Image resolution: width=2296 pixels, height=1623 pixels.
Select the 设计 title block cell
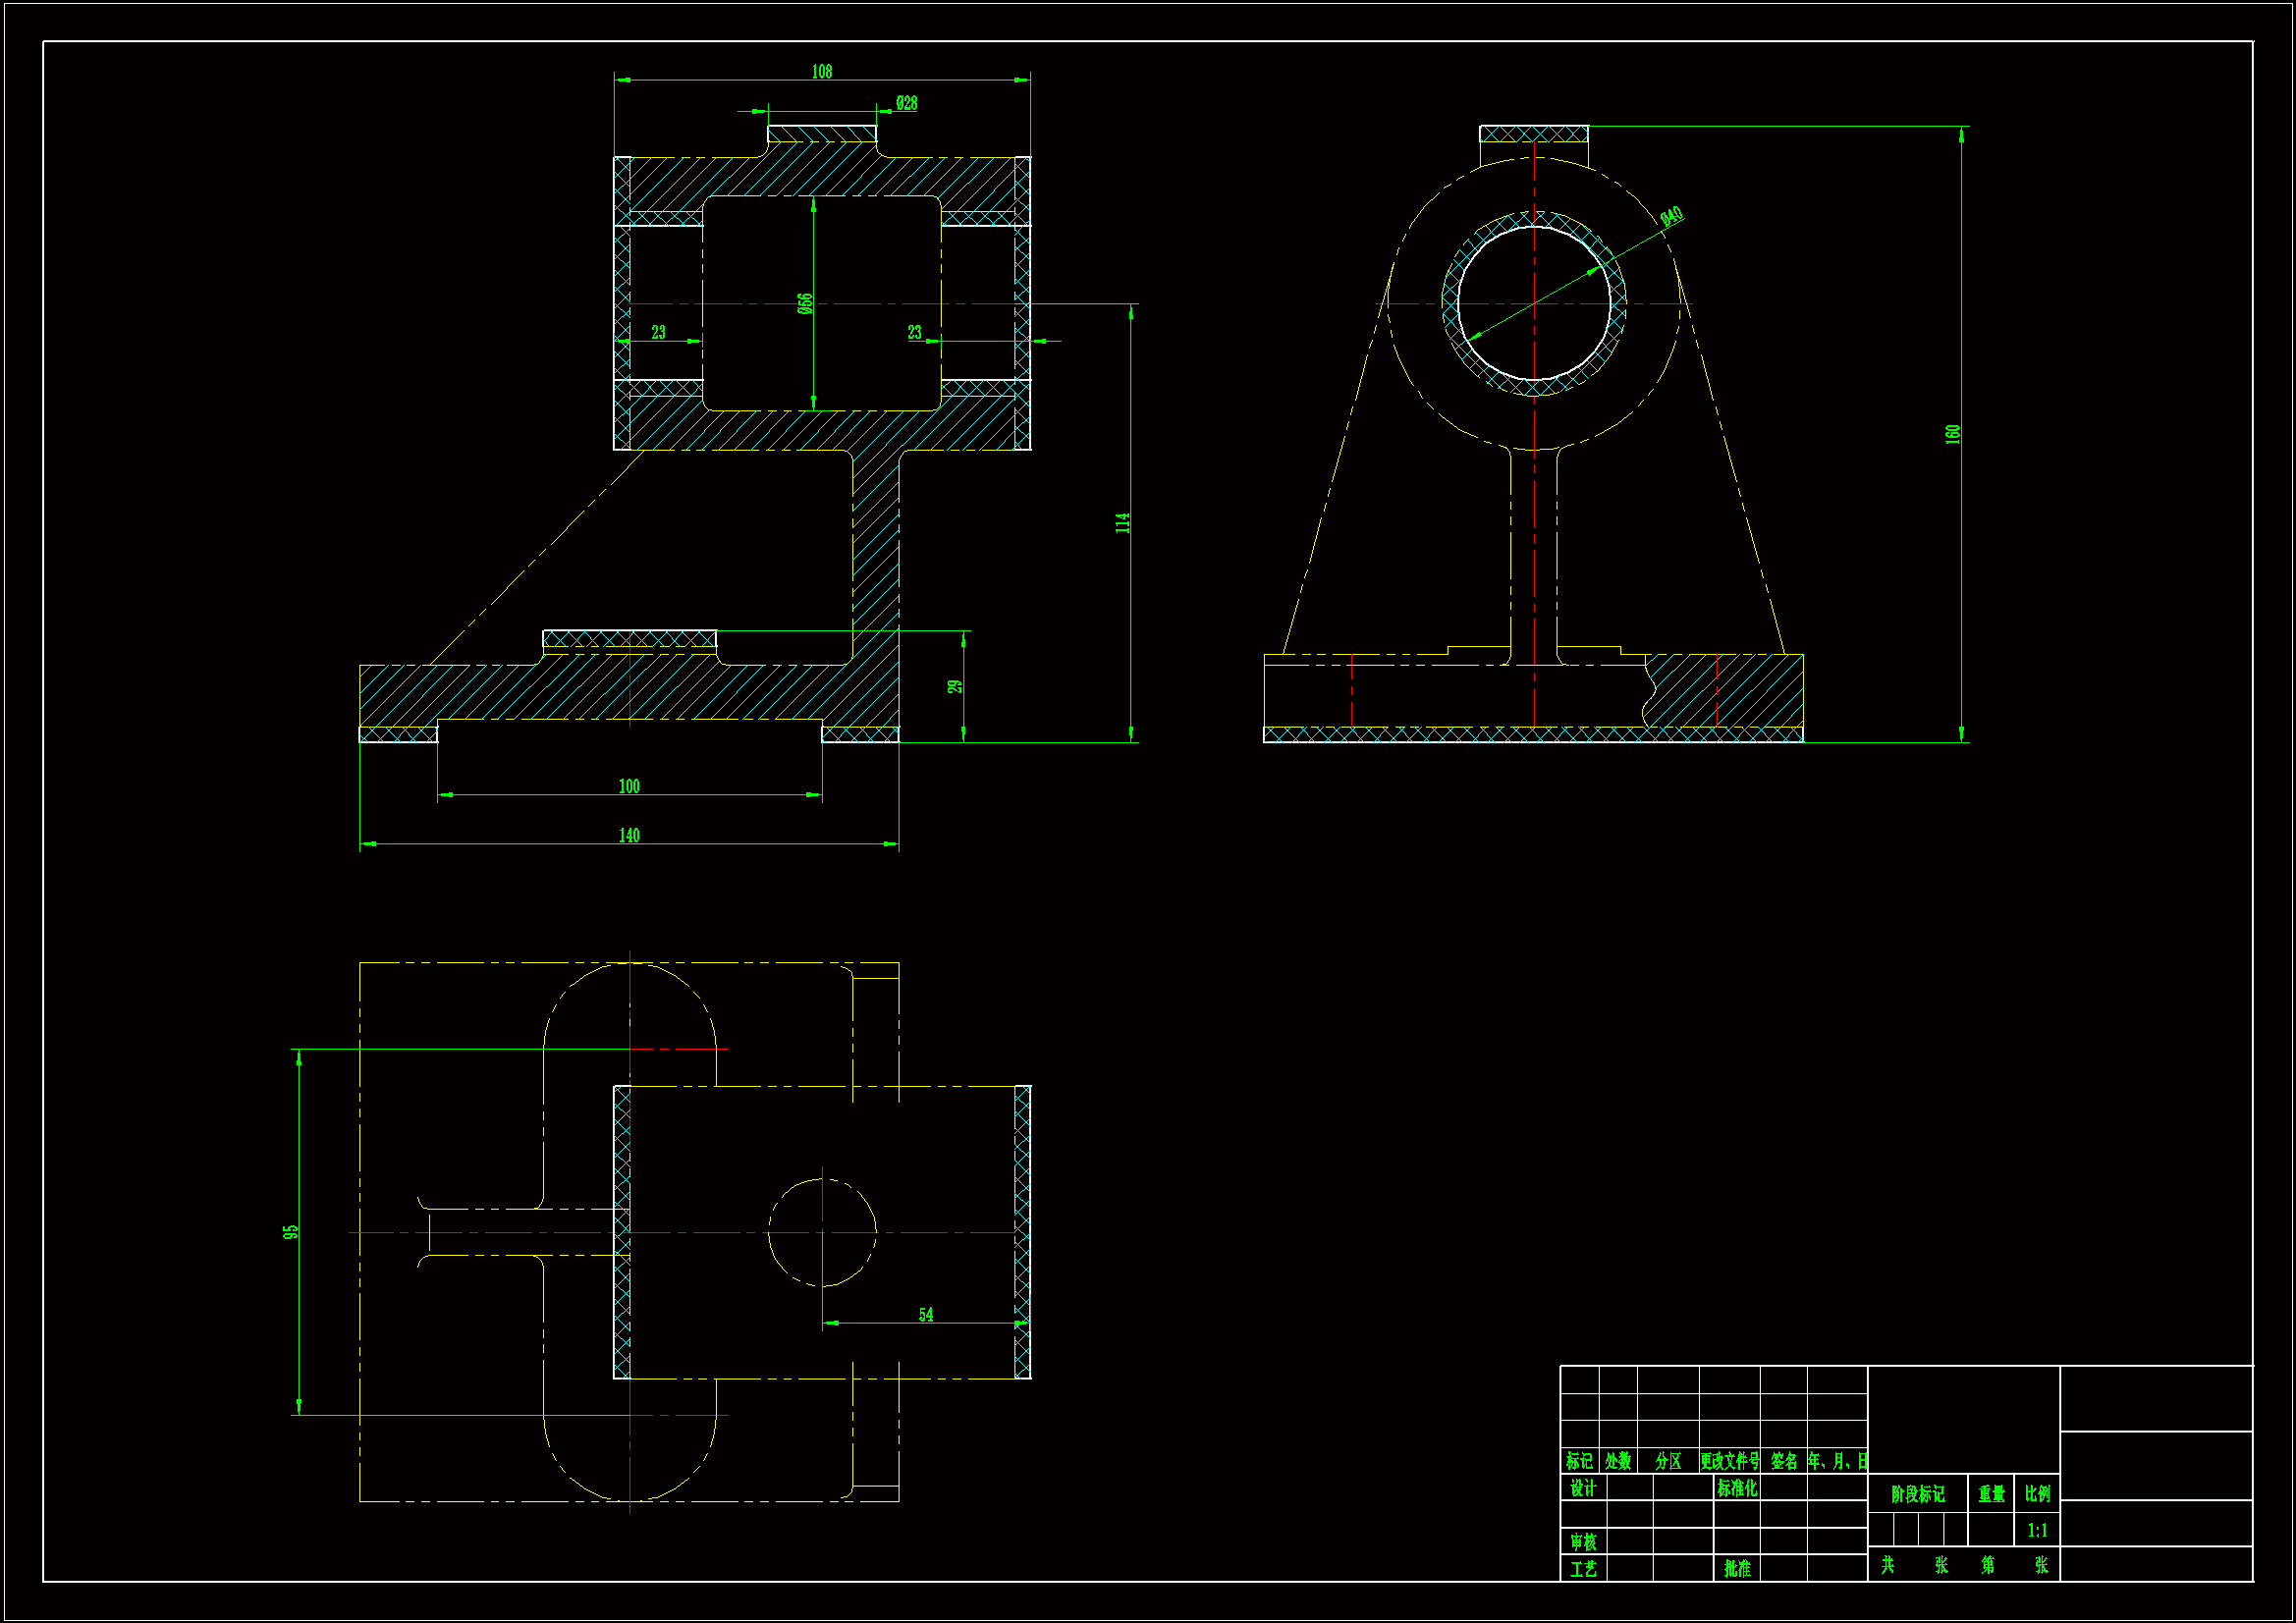click(1582, 1488)
